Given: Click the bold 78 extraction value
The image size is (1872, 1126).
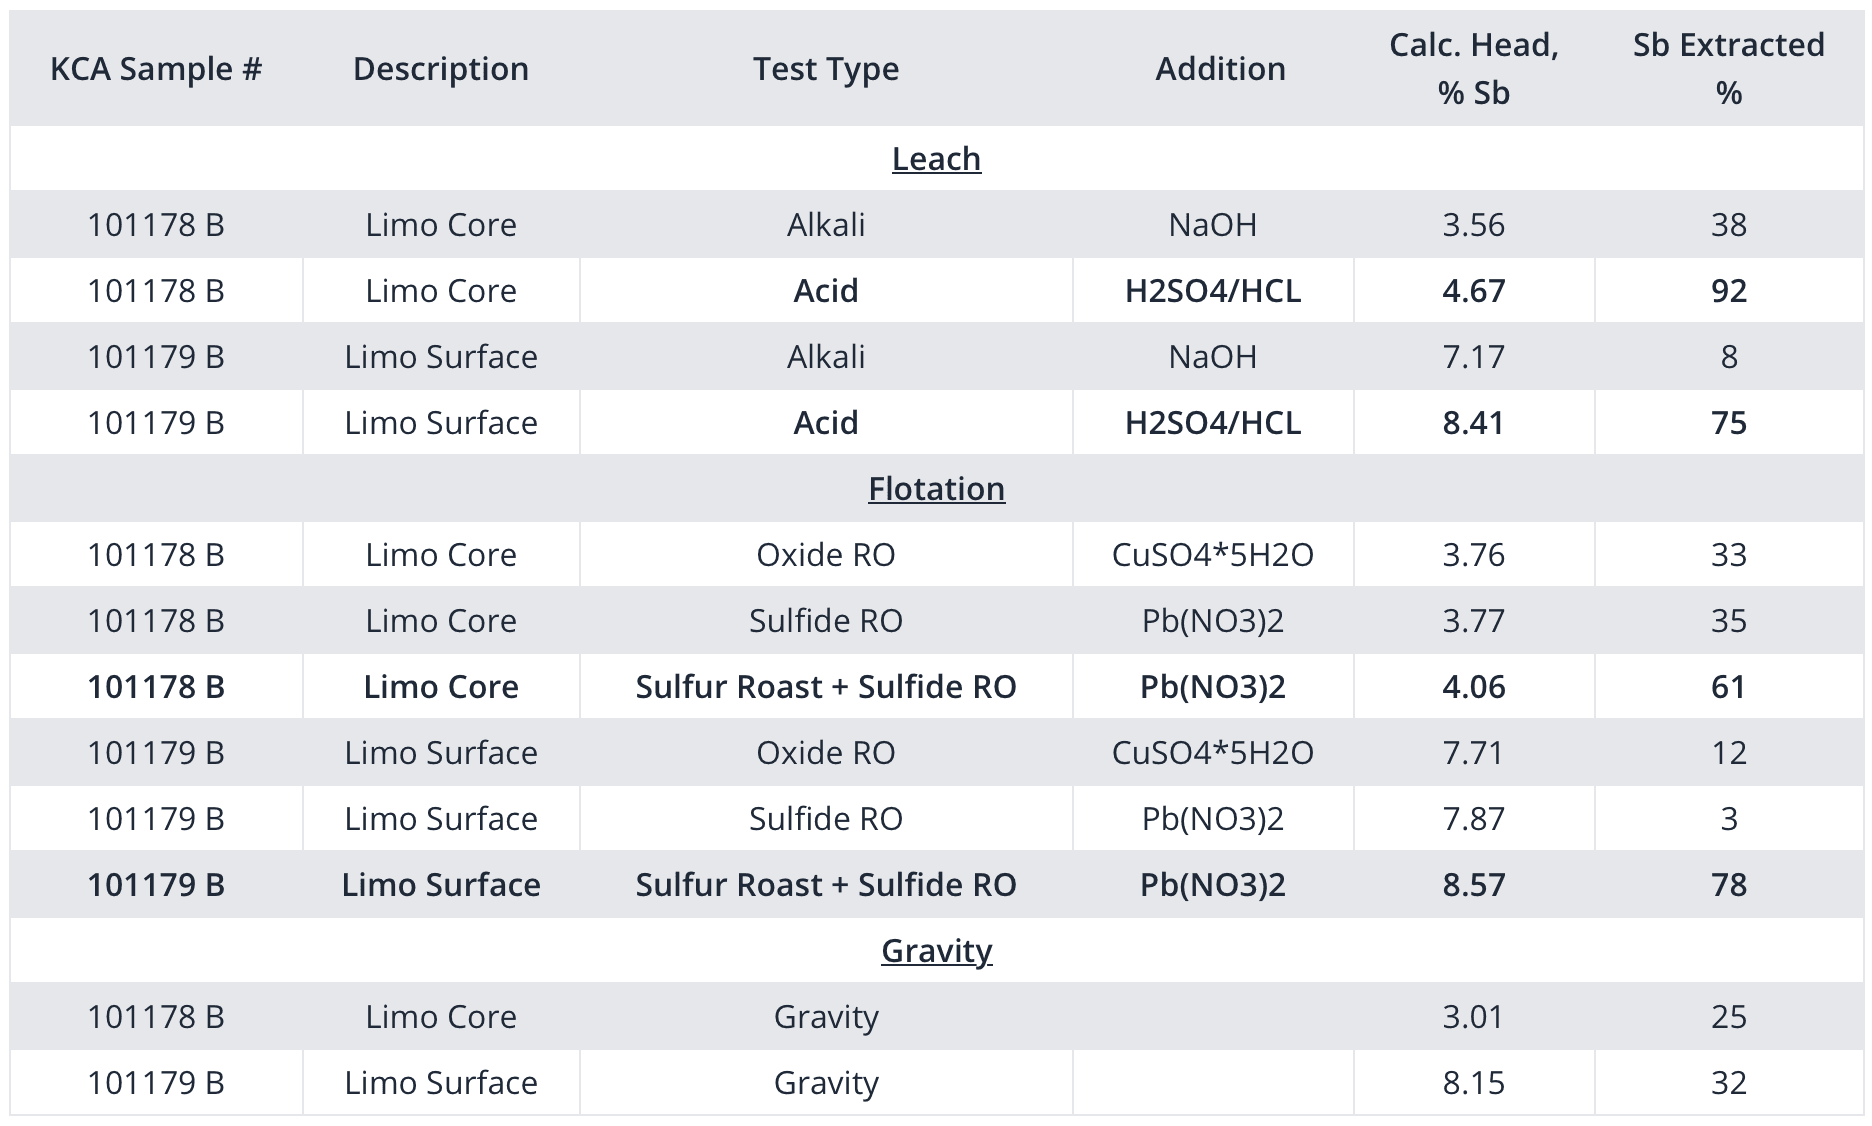Looking at the screenshot, I should coord(1729,885).
